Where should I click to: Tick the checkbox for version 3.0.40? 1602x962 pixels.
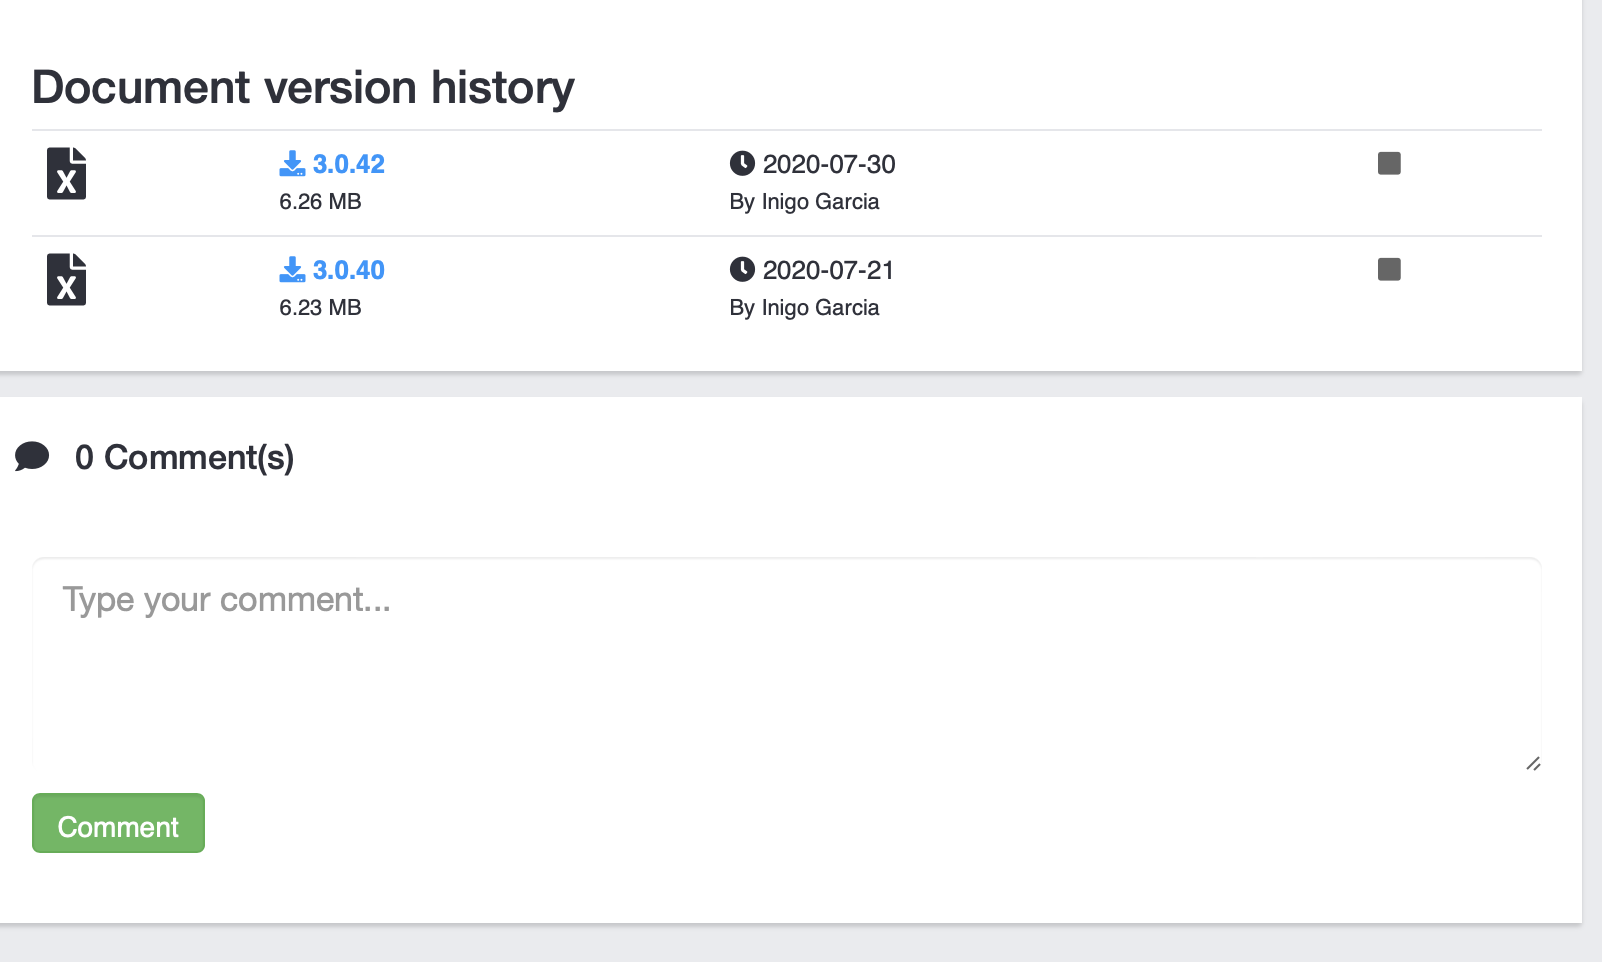1389,269
